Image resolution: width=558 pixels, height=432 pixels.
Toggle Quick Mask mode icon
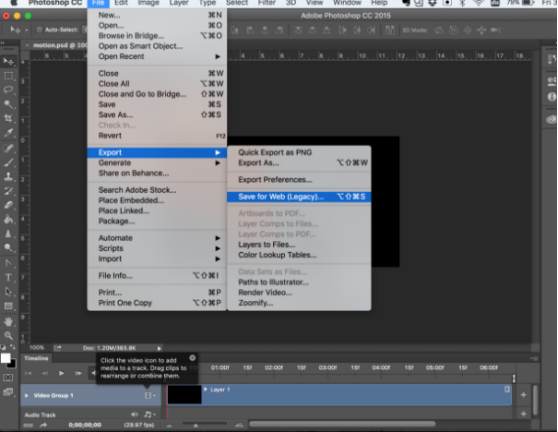coord(8,378)
